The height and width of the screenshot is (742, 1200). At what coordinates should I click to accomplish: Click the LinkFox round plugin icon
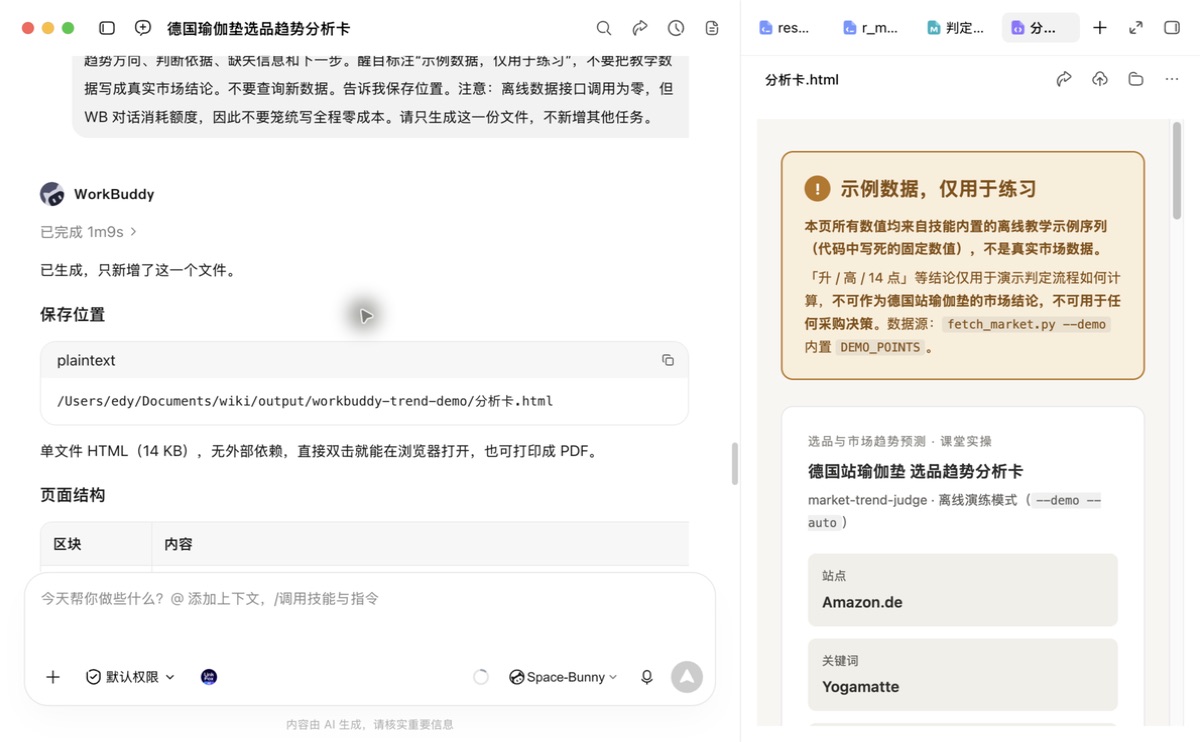click(209, 677)
